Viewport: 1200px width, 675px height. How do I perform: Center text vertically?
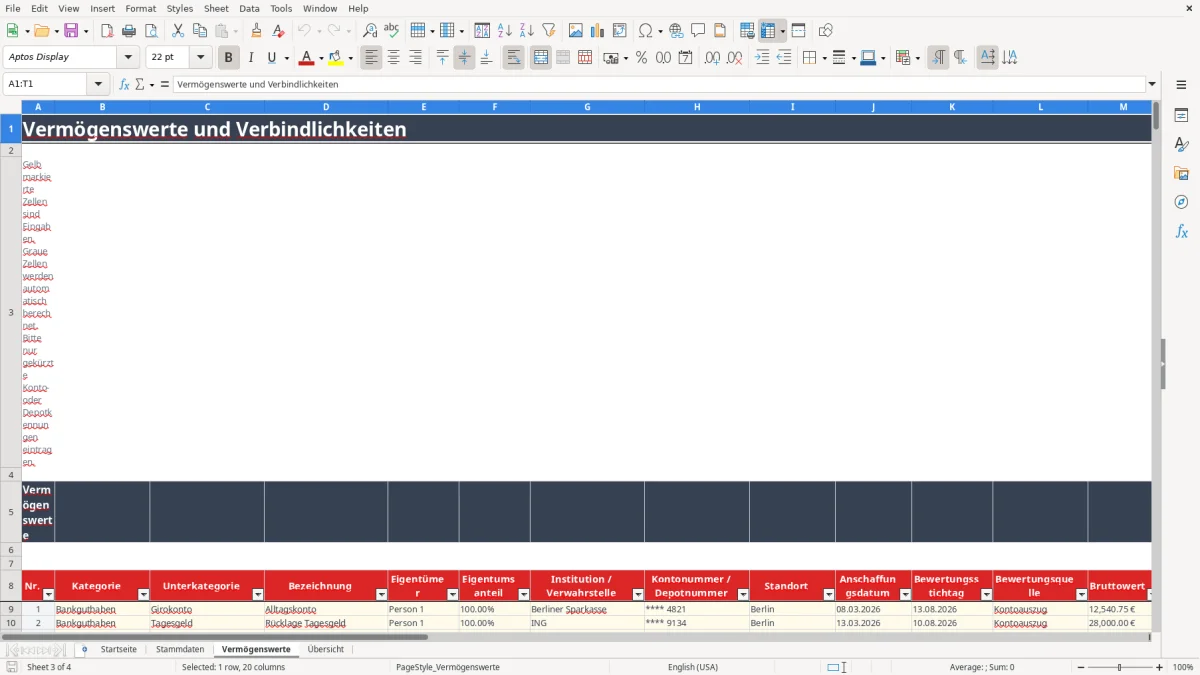(464, 58)
